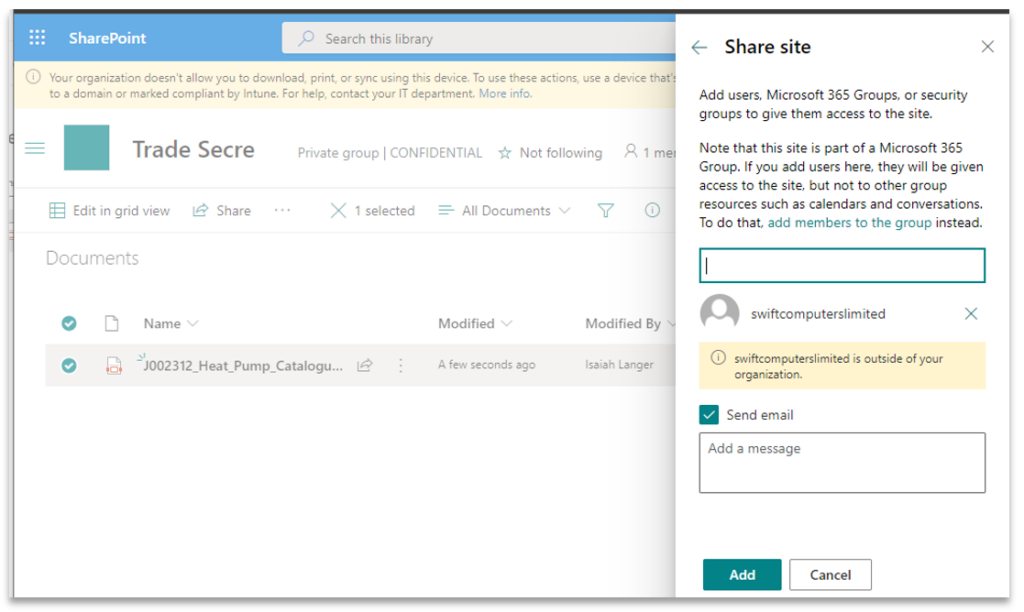Image resolution: width=1024 pixels, height=612 pixels.
Task: Click the Documents library heading
Action: 92,258
